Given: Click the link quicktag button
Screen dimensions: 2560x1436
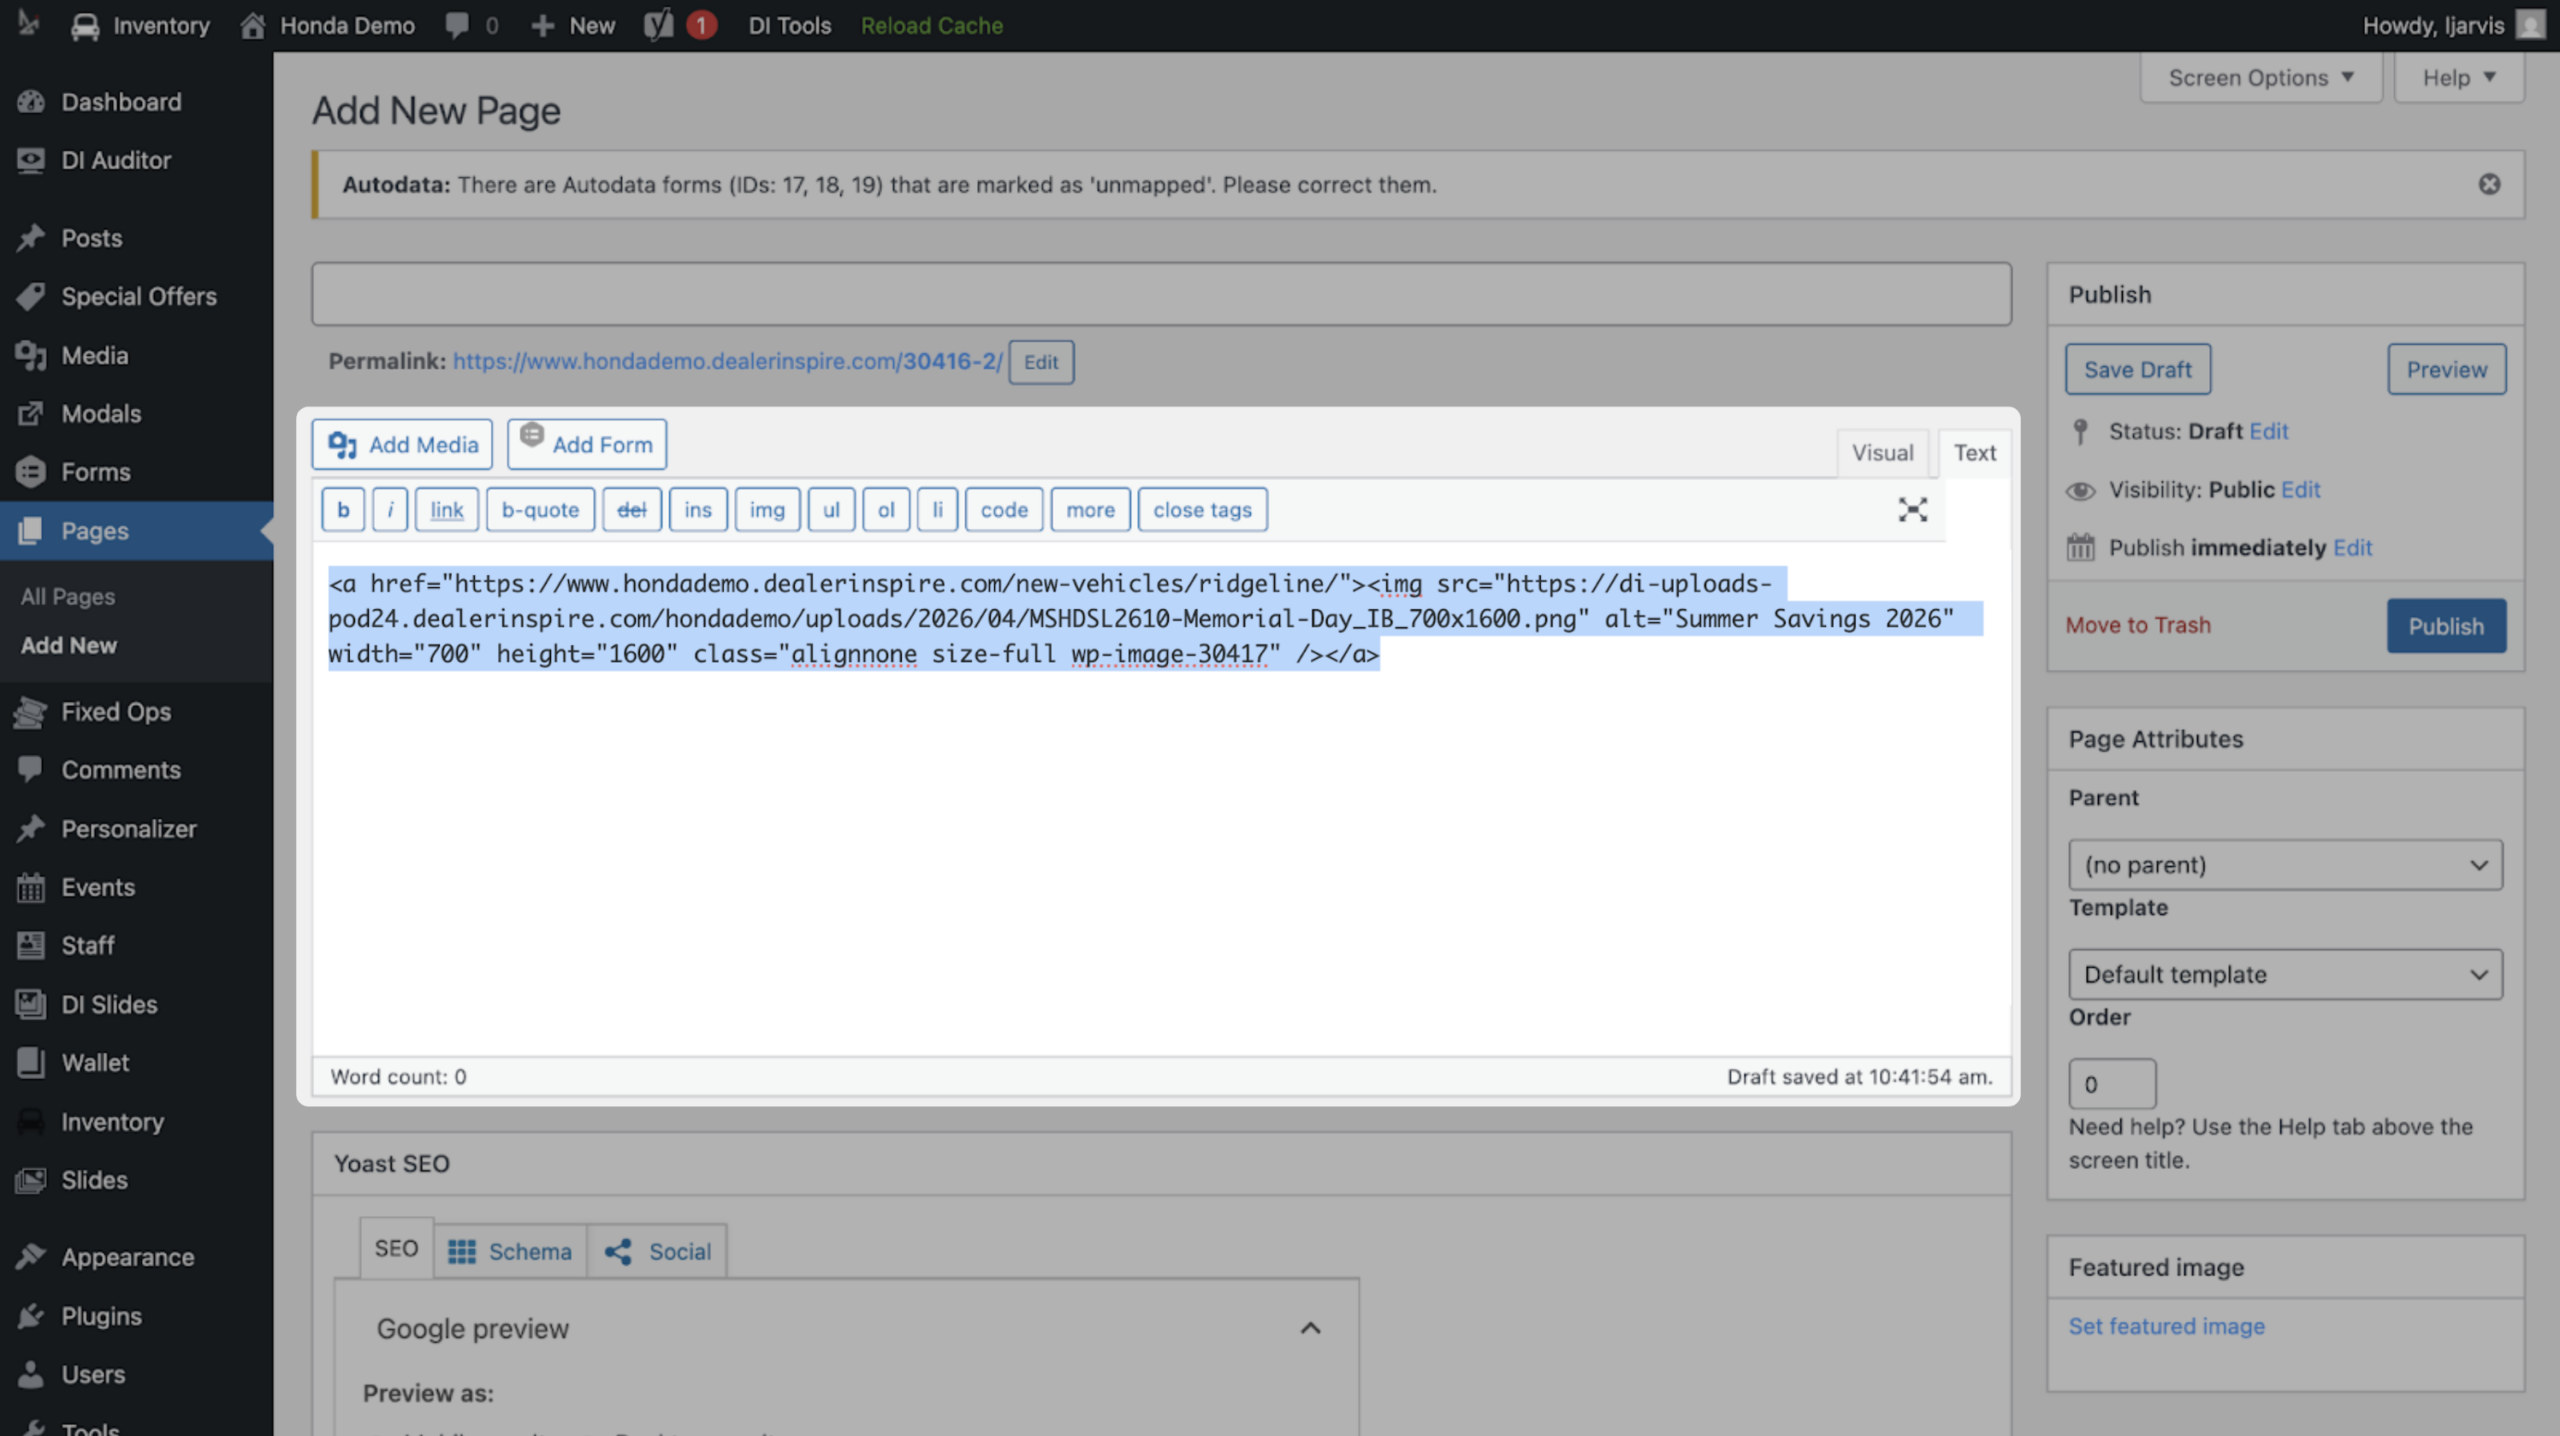Looking at the screenshot, I should pos(446,510).
